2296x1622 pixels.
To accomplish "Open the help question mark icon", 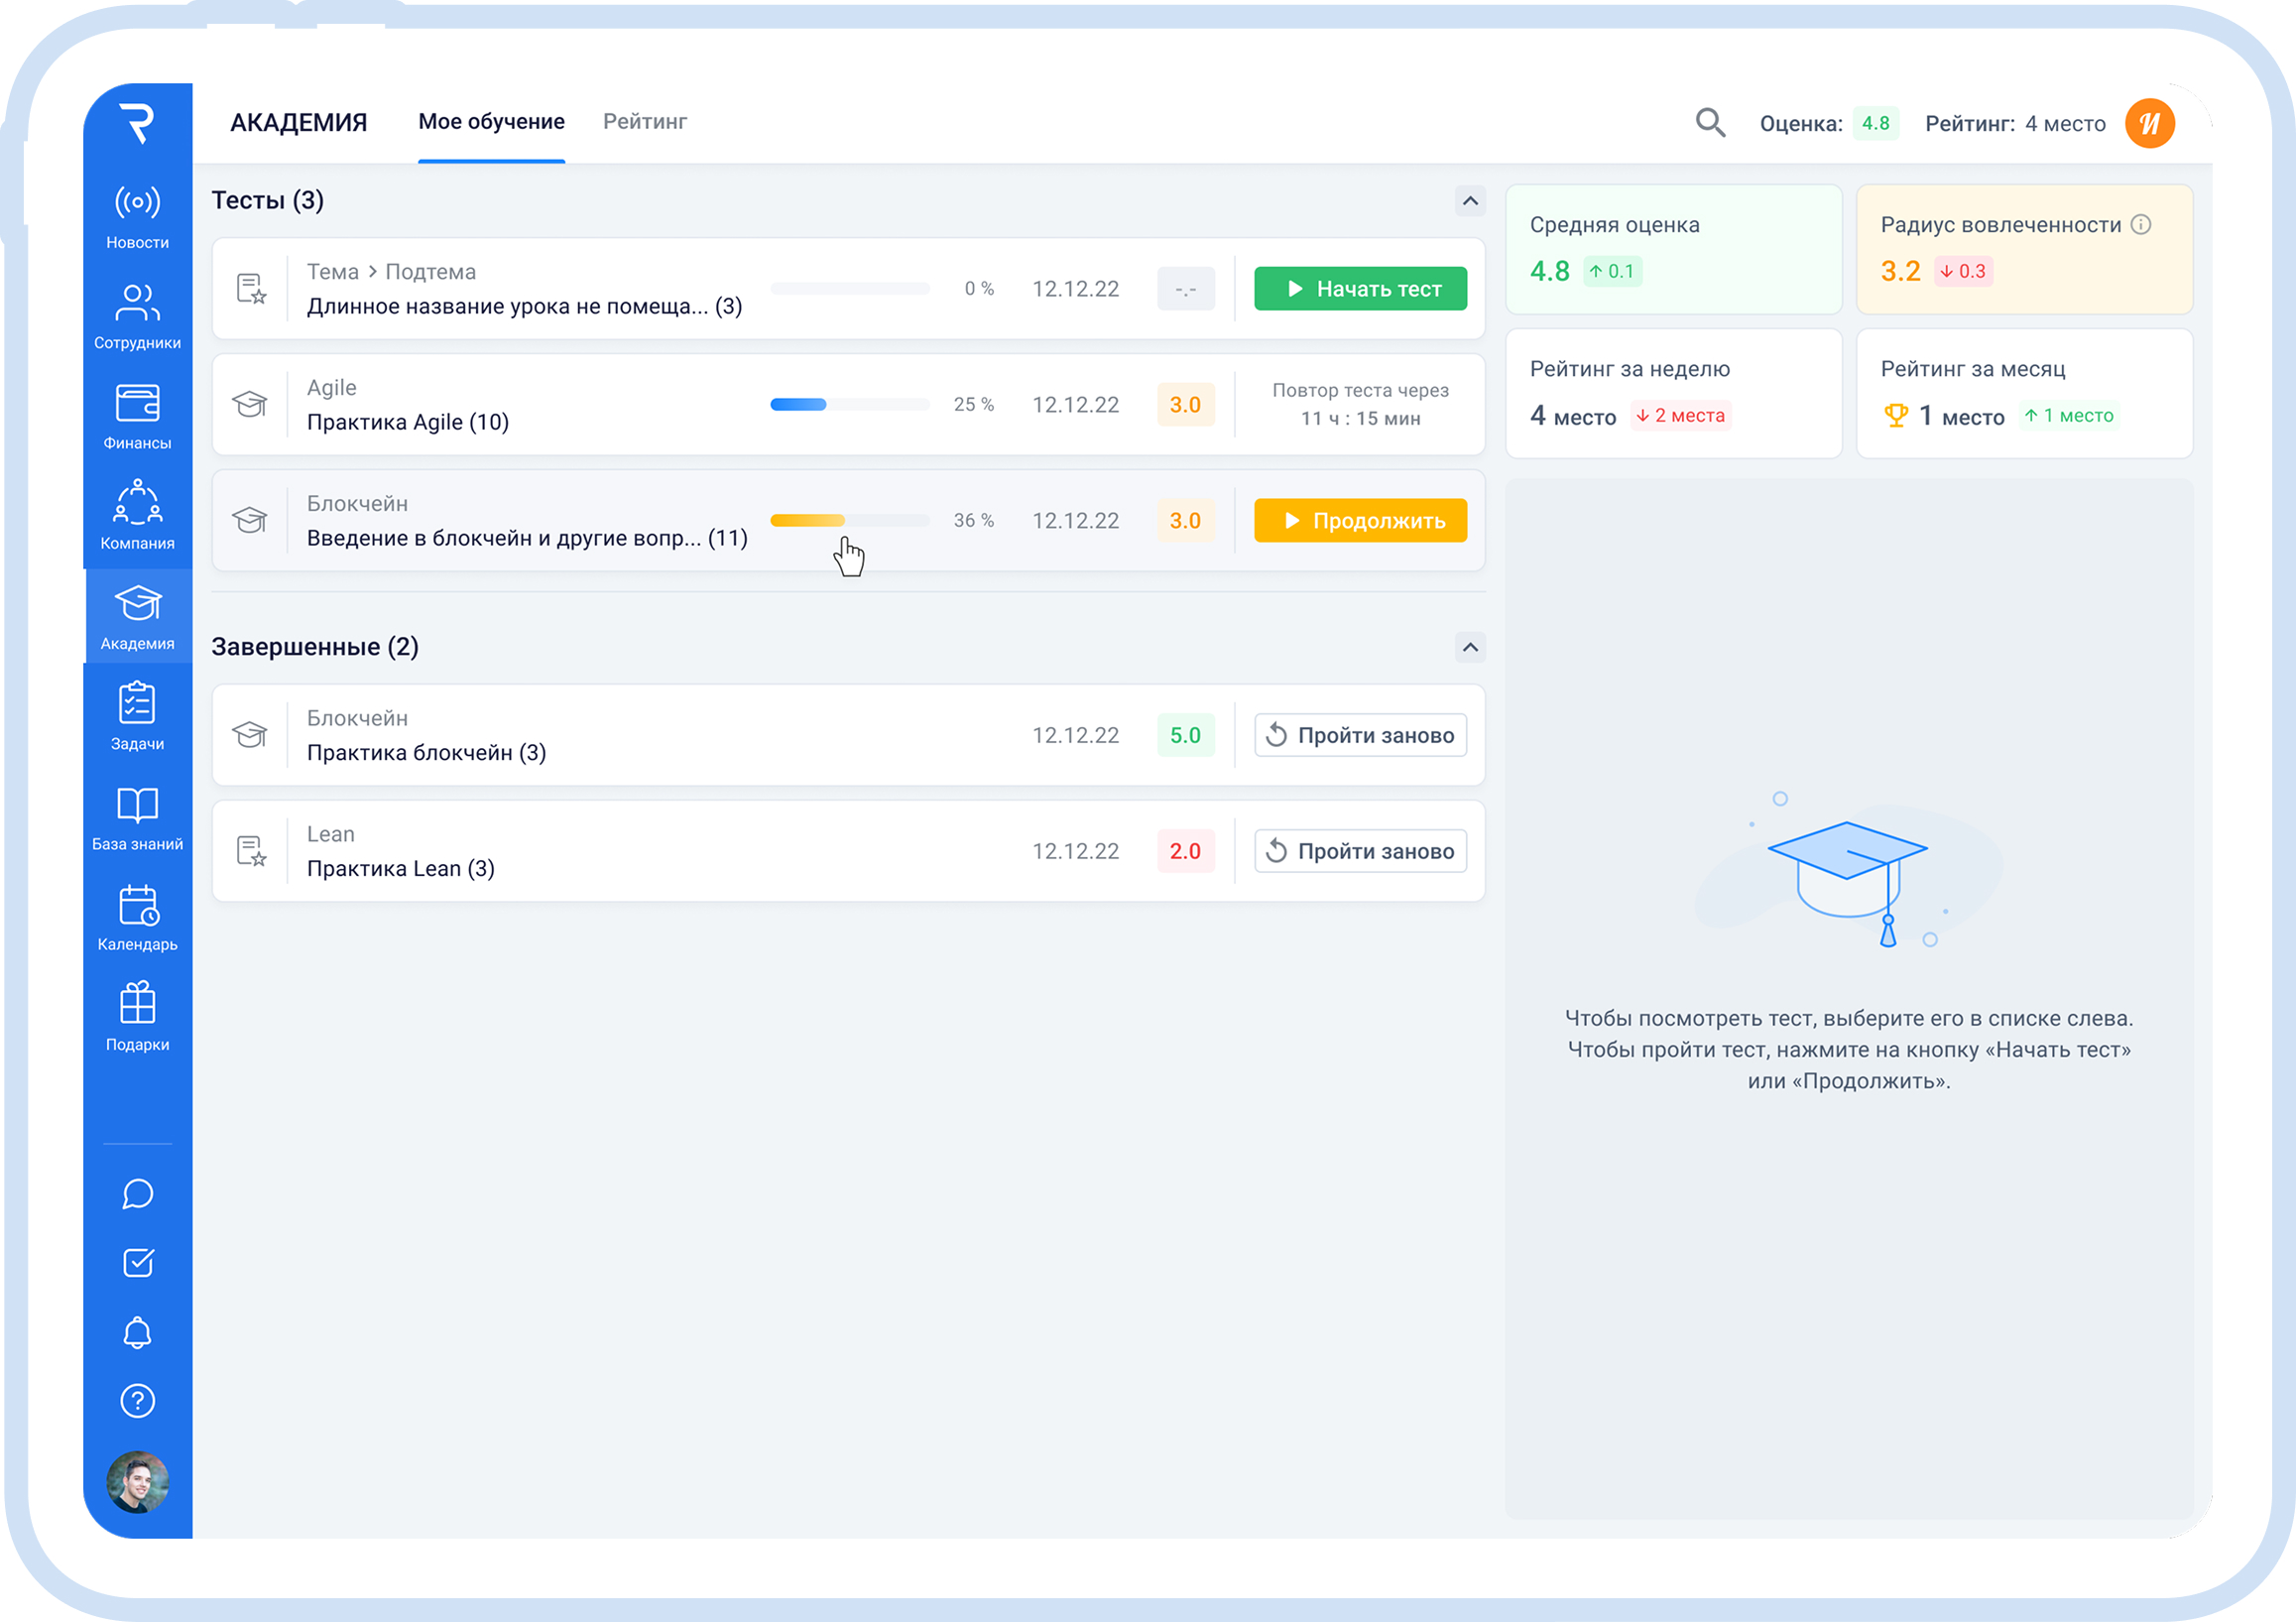I will pos(137,1401).
